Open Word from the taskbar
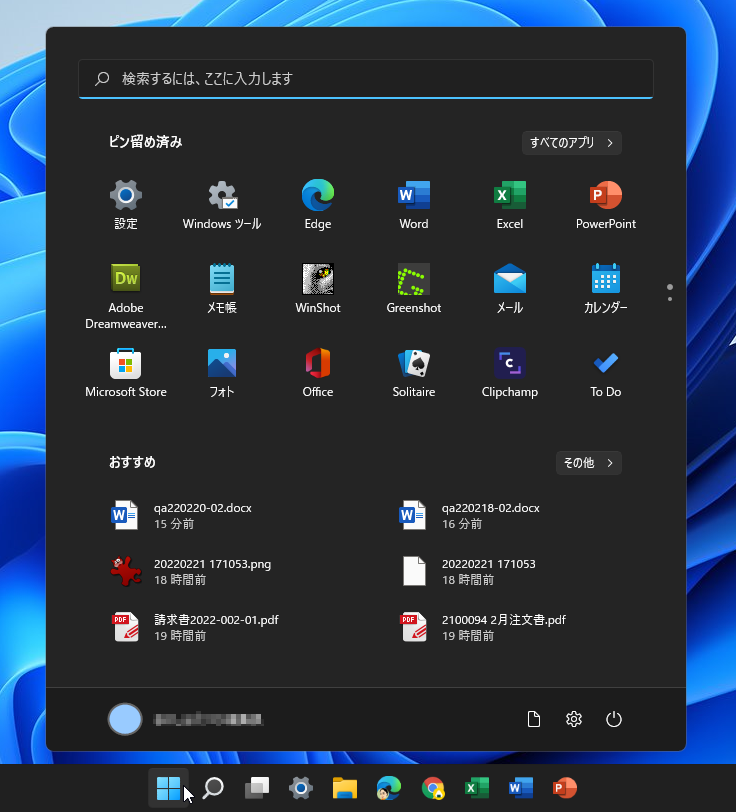Image resolution: width=736 pixels, height=812 pixels. 521,788
